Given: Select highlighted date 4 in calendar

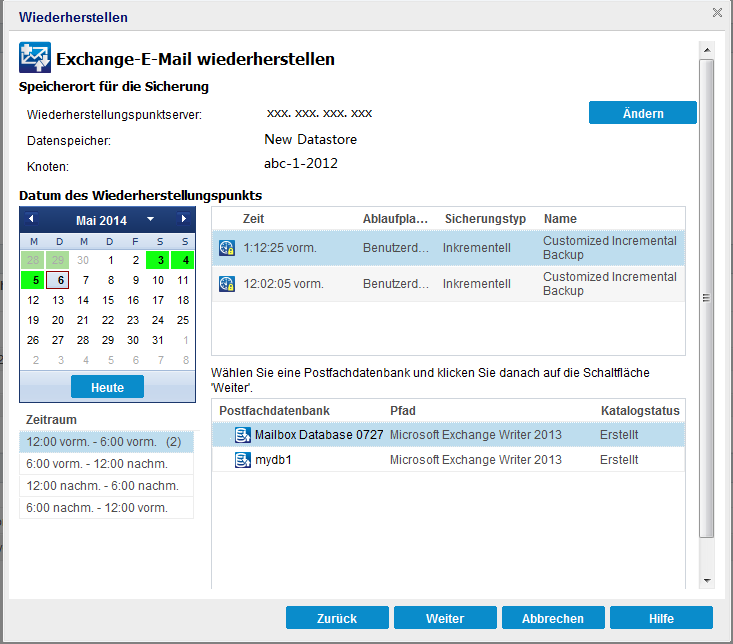Looking at the screenshot, I should pyautogui.click(x=183, y=260).
